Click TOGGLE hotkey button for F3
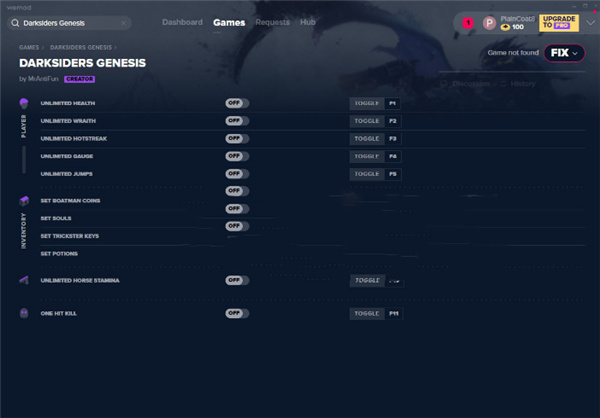The width and height of the screenshot is (600, 418). point(367,139)
